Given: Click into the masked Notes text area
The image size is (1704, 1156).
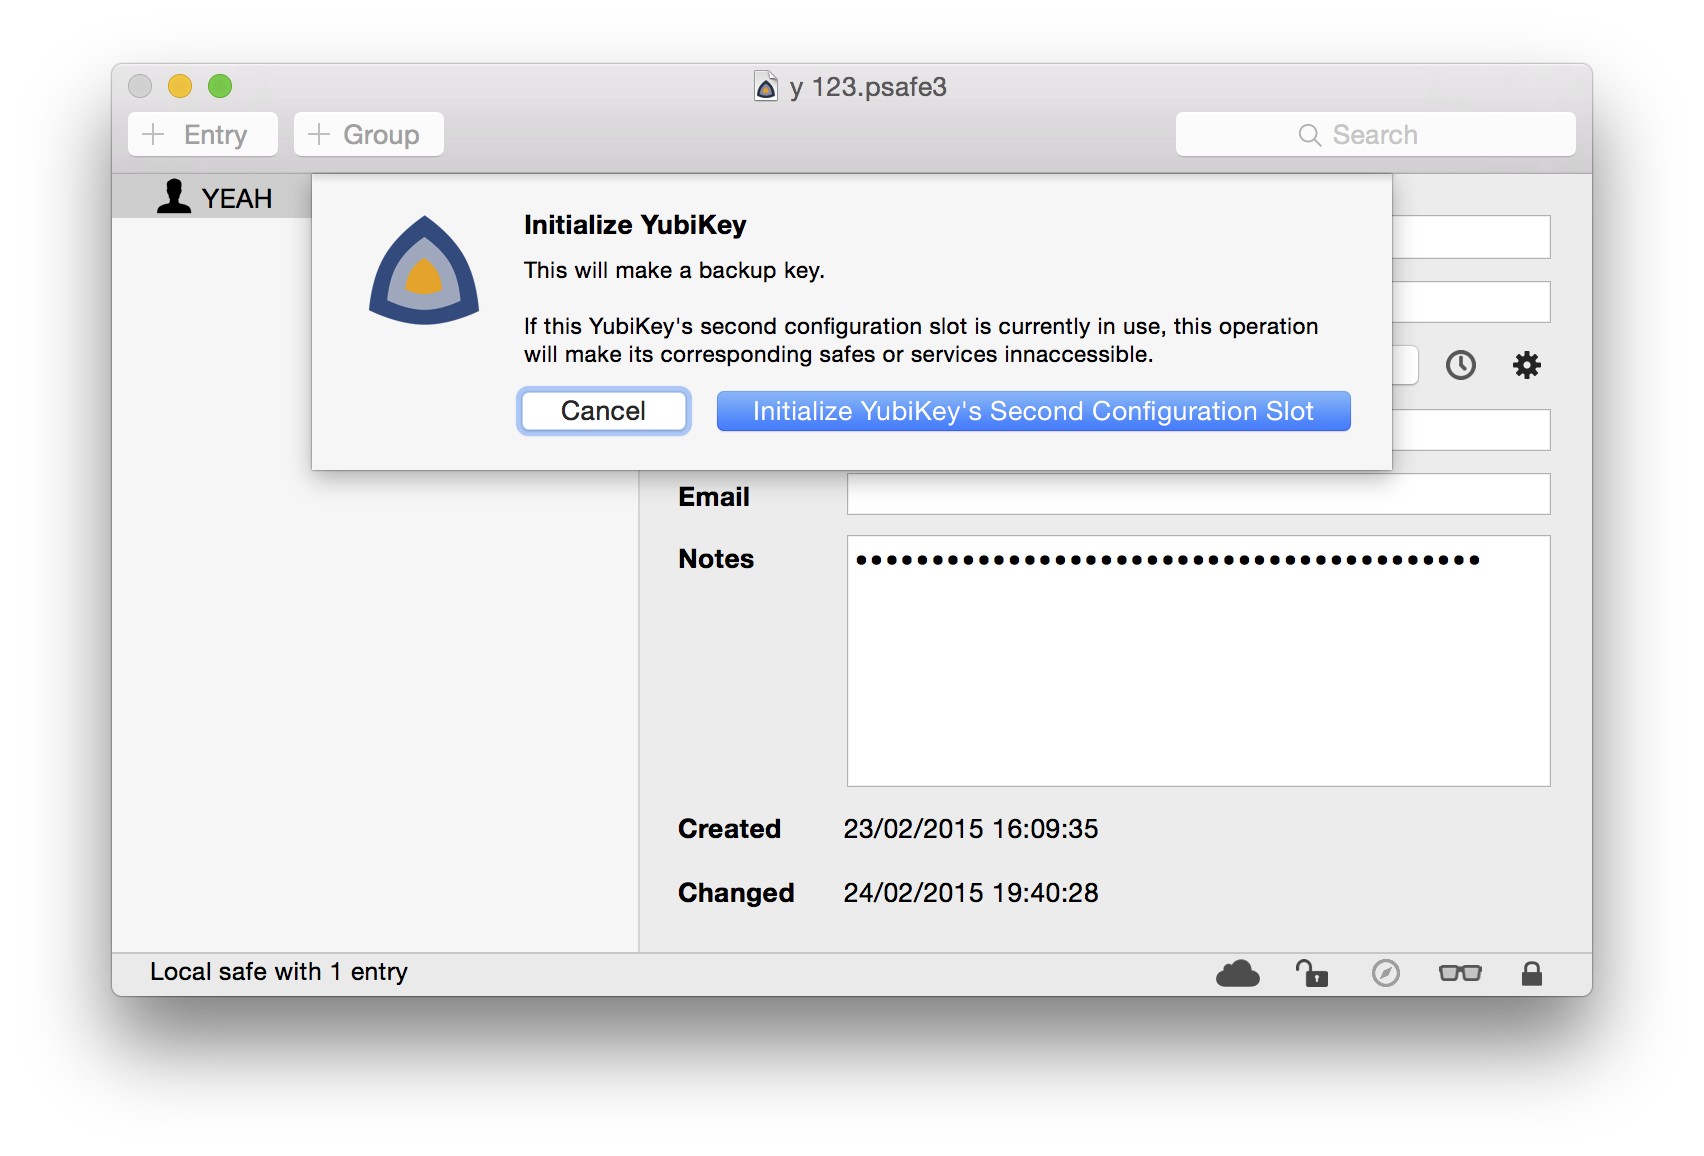Looking at the screenshot, I should [x=1198, y=661].
